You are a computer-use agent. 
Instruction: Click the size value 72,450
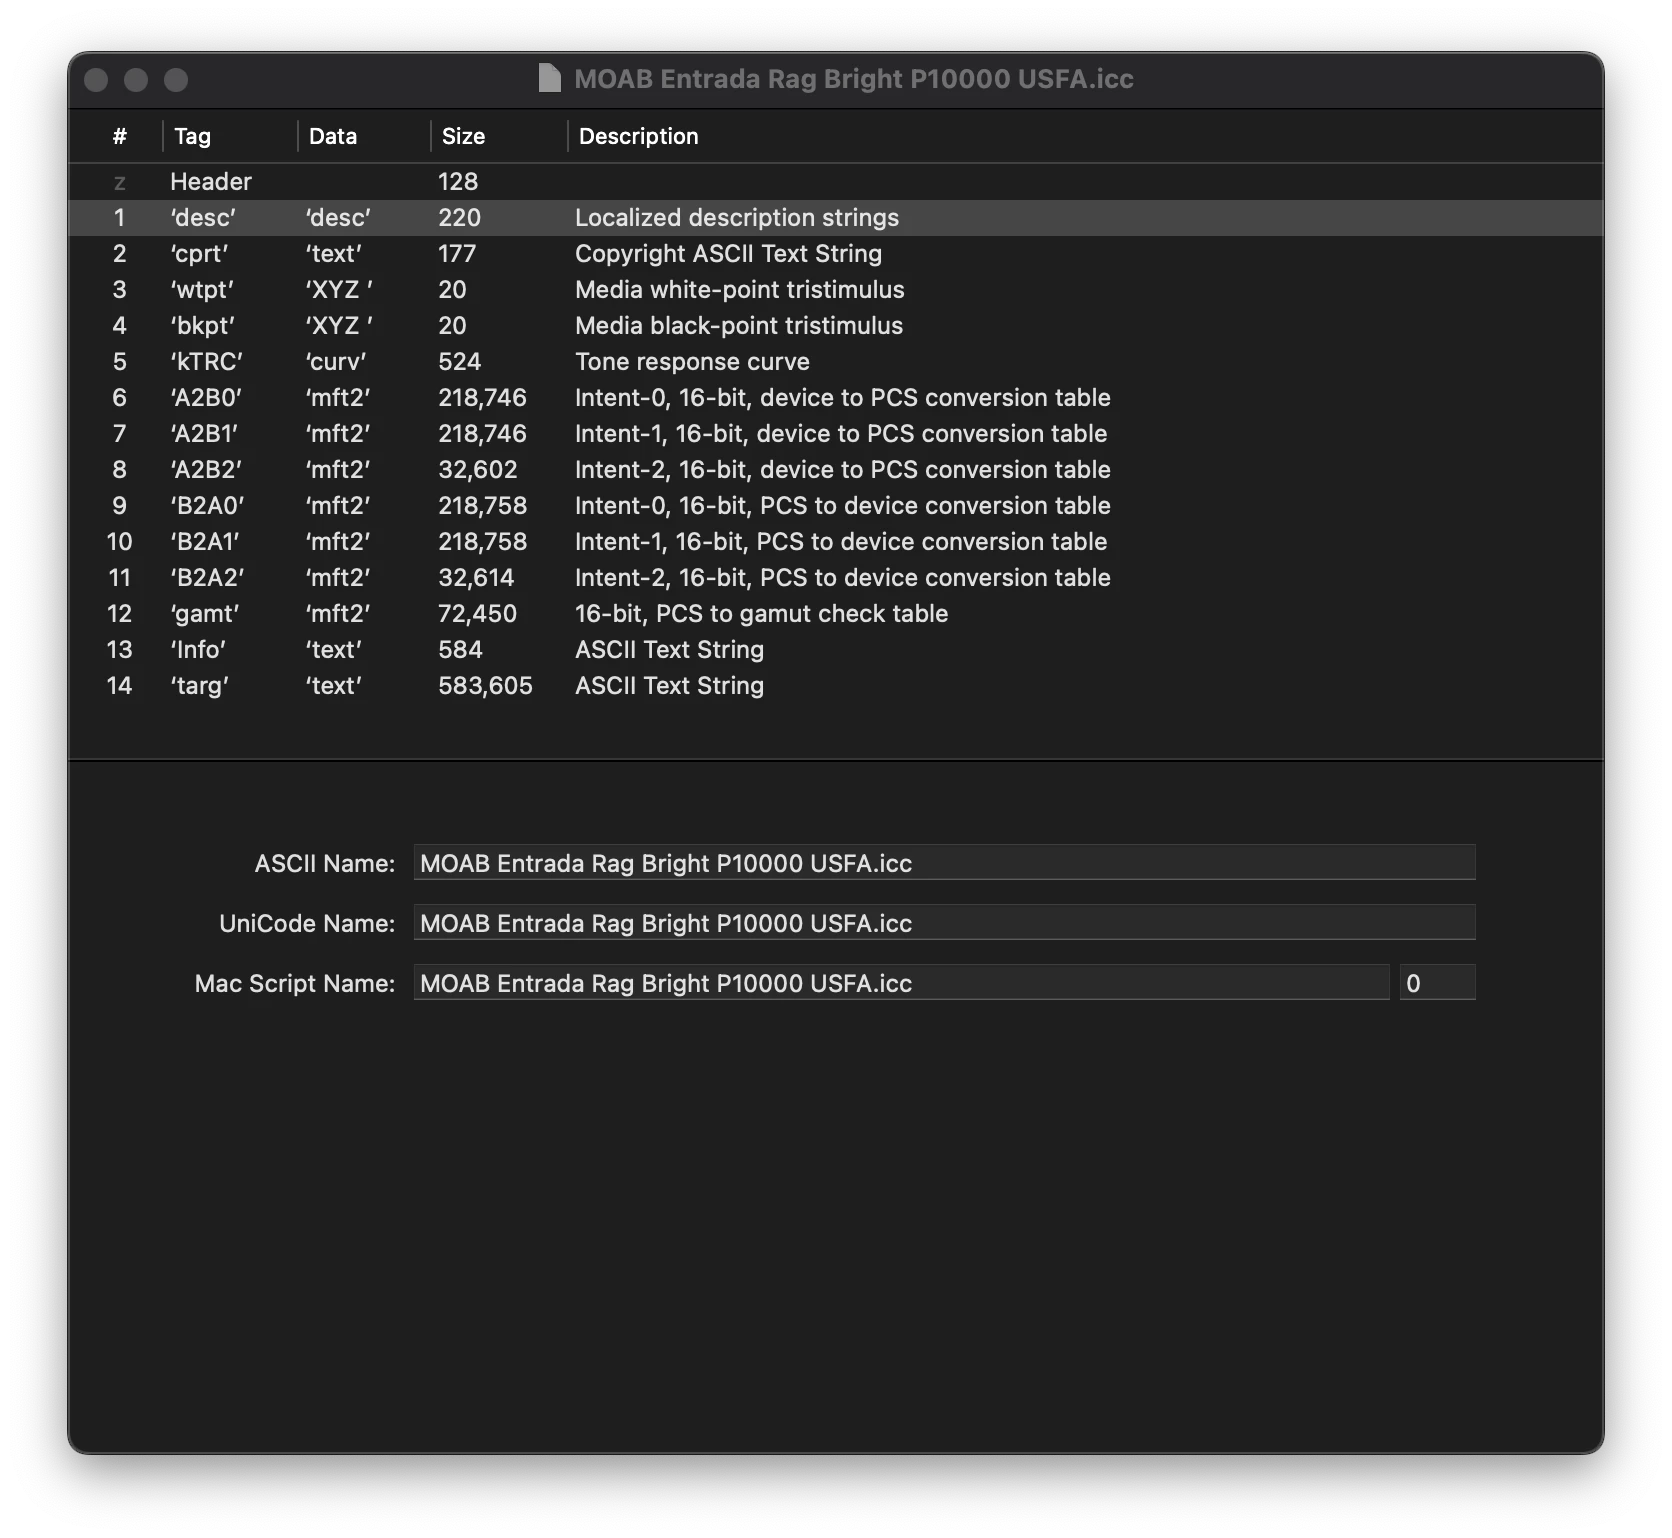coord(477,614)
